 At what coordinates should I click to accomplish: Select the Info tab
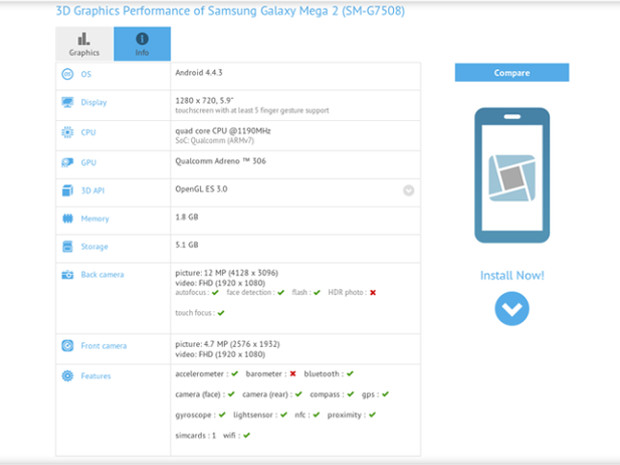(142, 44)
